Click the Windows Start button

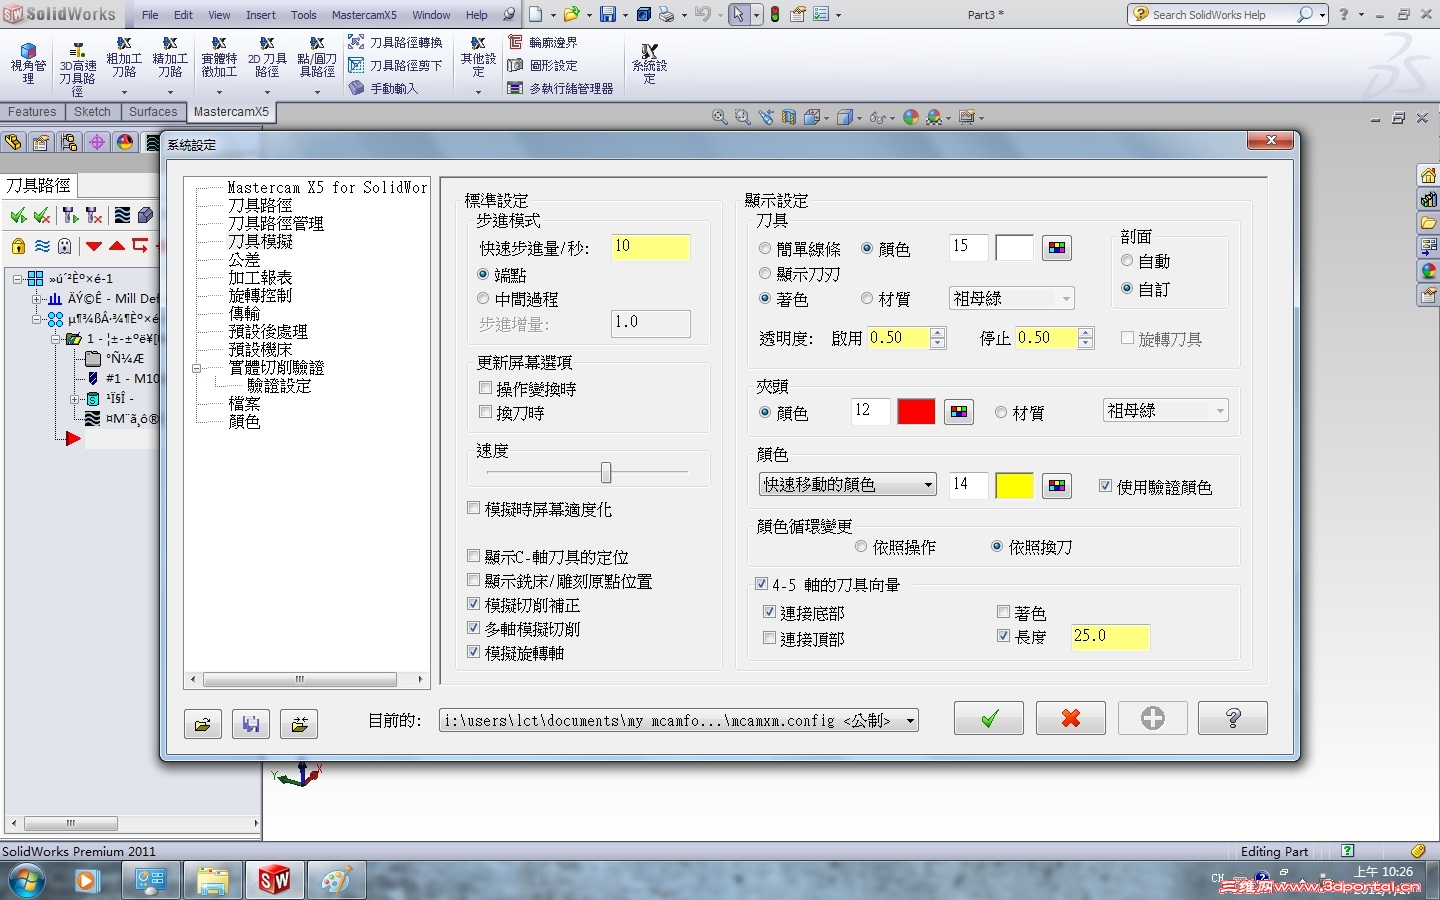tap(27, 881)
